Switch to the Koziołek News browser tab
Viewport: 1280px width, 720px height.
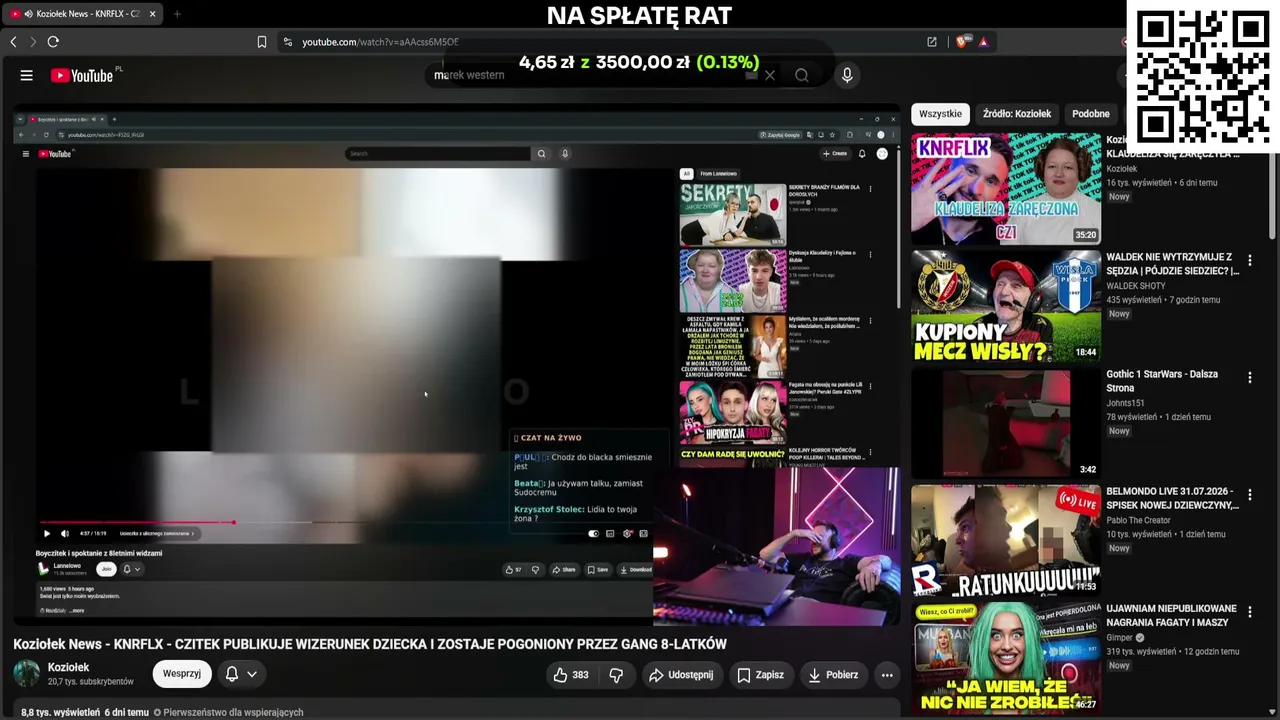pyautogui.click(x=84, y=14)
